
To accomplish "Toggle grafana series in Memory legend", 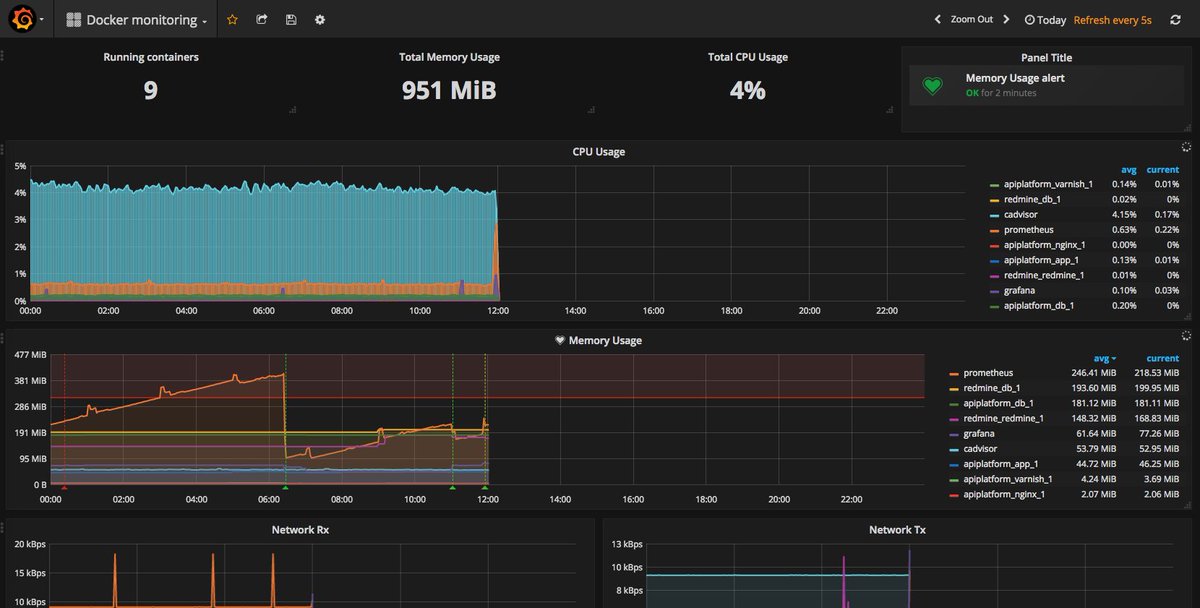I will pos(979,433).
